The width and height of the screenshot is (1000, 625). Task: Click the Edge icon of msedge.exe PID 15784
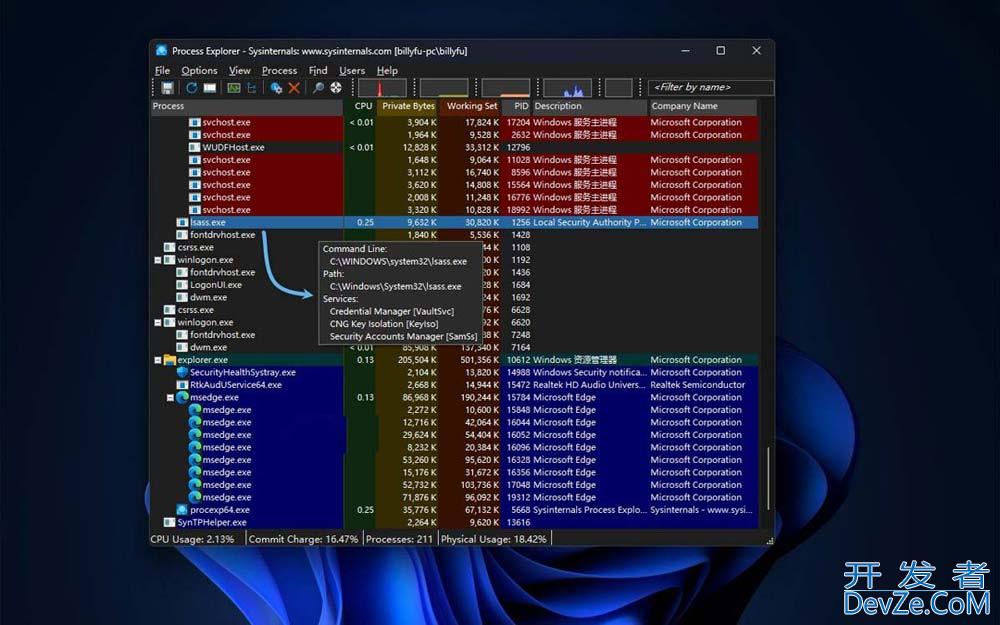(x=182, y=397)
